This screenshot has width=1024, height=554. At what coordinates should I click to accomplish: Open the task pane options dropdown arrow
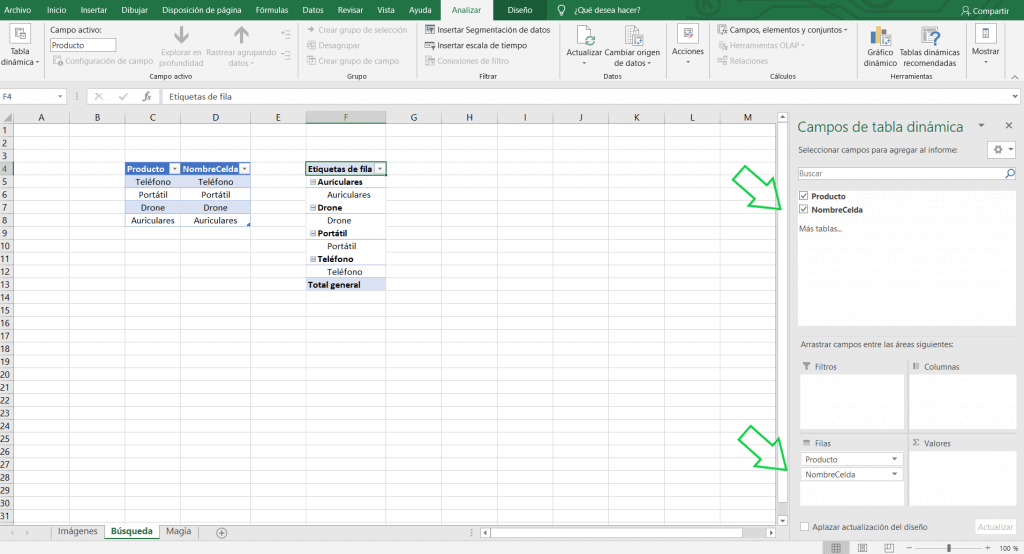981,125
